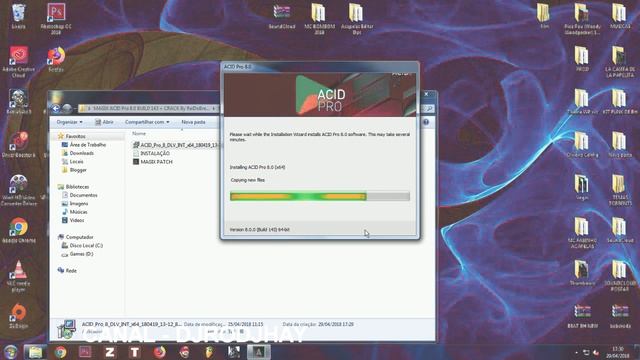Open the MUSICAS folder on the desktop
The image size is (640, 360).
coord(620,16)
